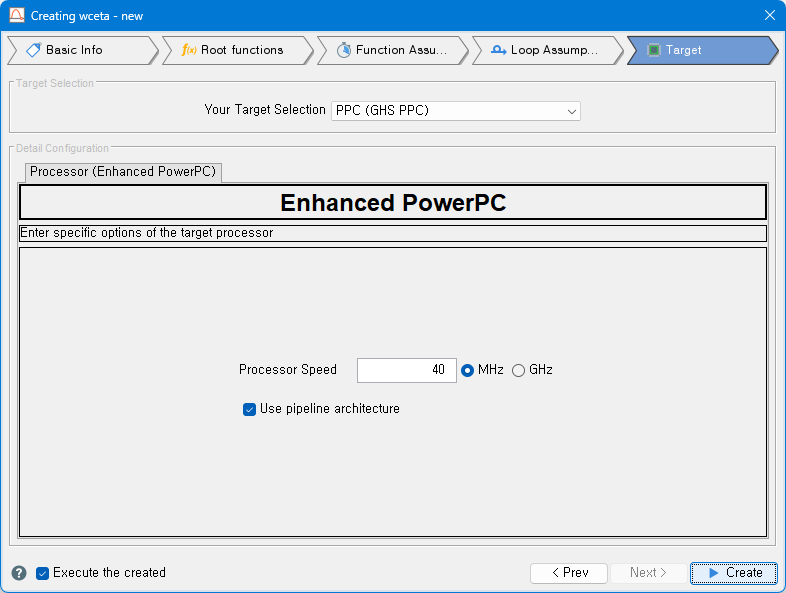Select GHz as processor speed unit

[518, 370]
